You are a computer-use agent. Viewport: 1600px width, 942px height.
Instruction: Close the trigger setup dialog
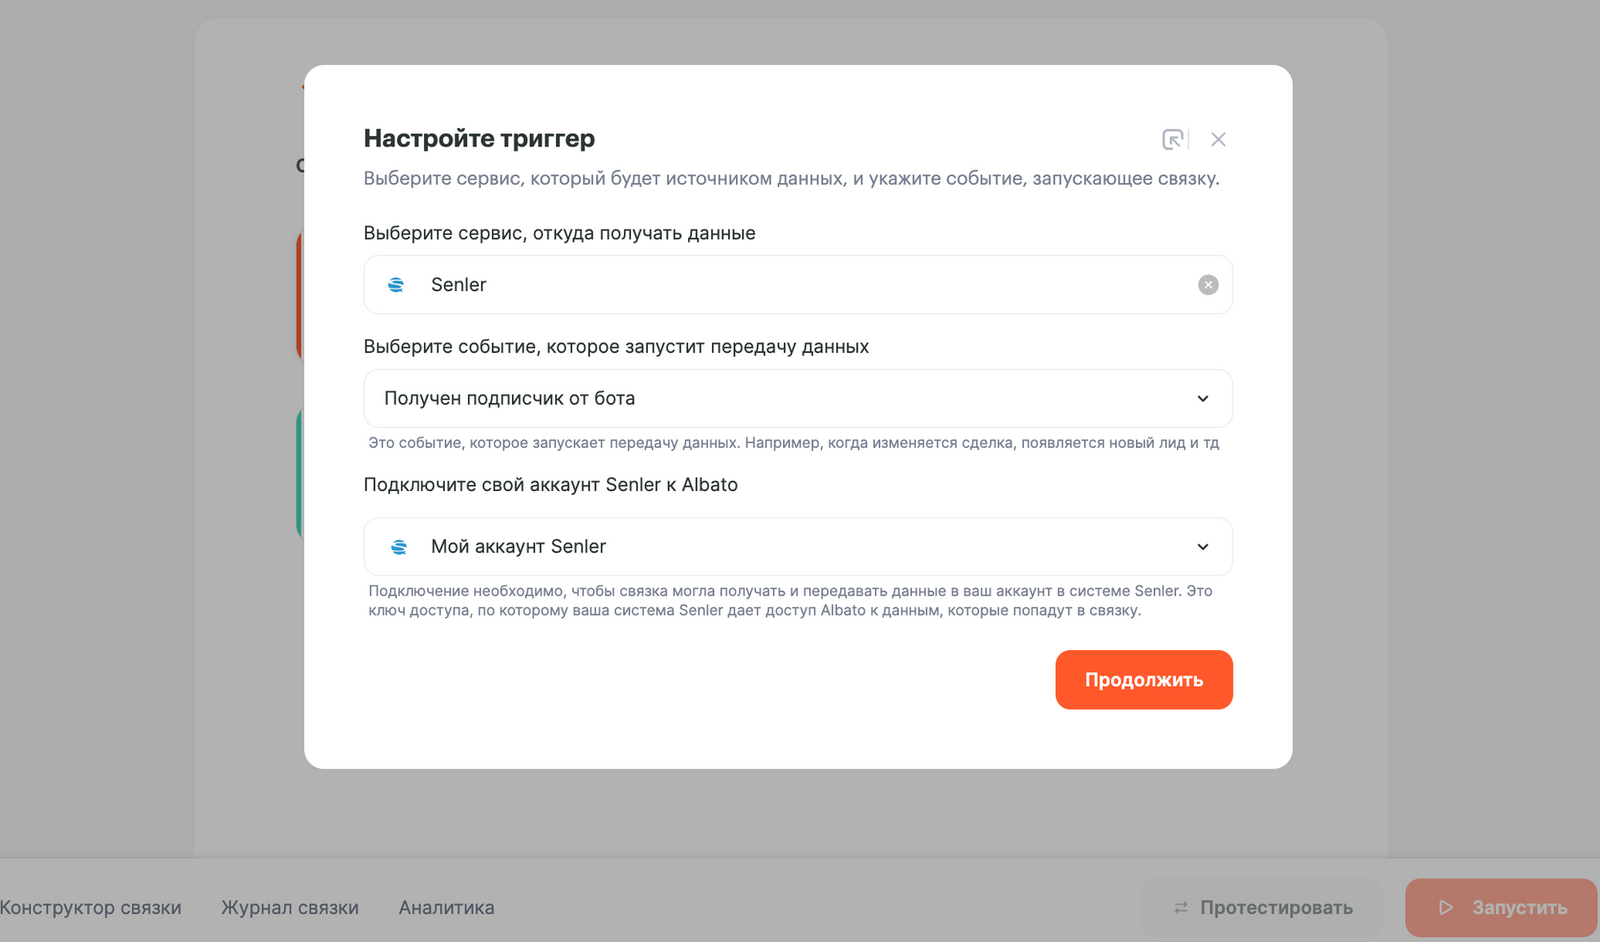[1218, 139]
